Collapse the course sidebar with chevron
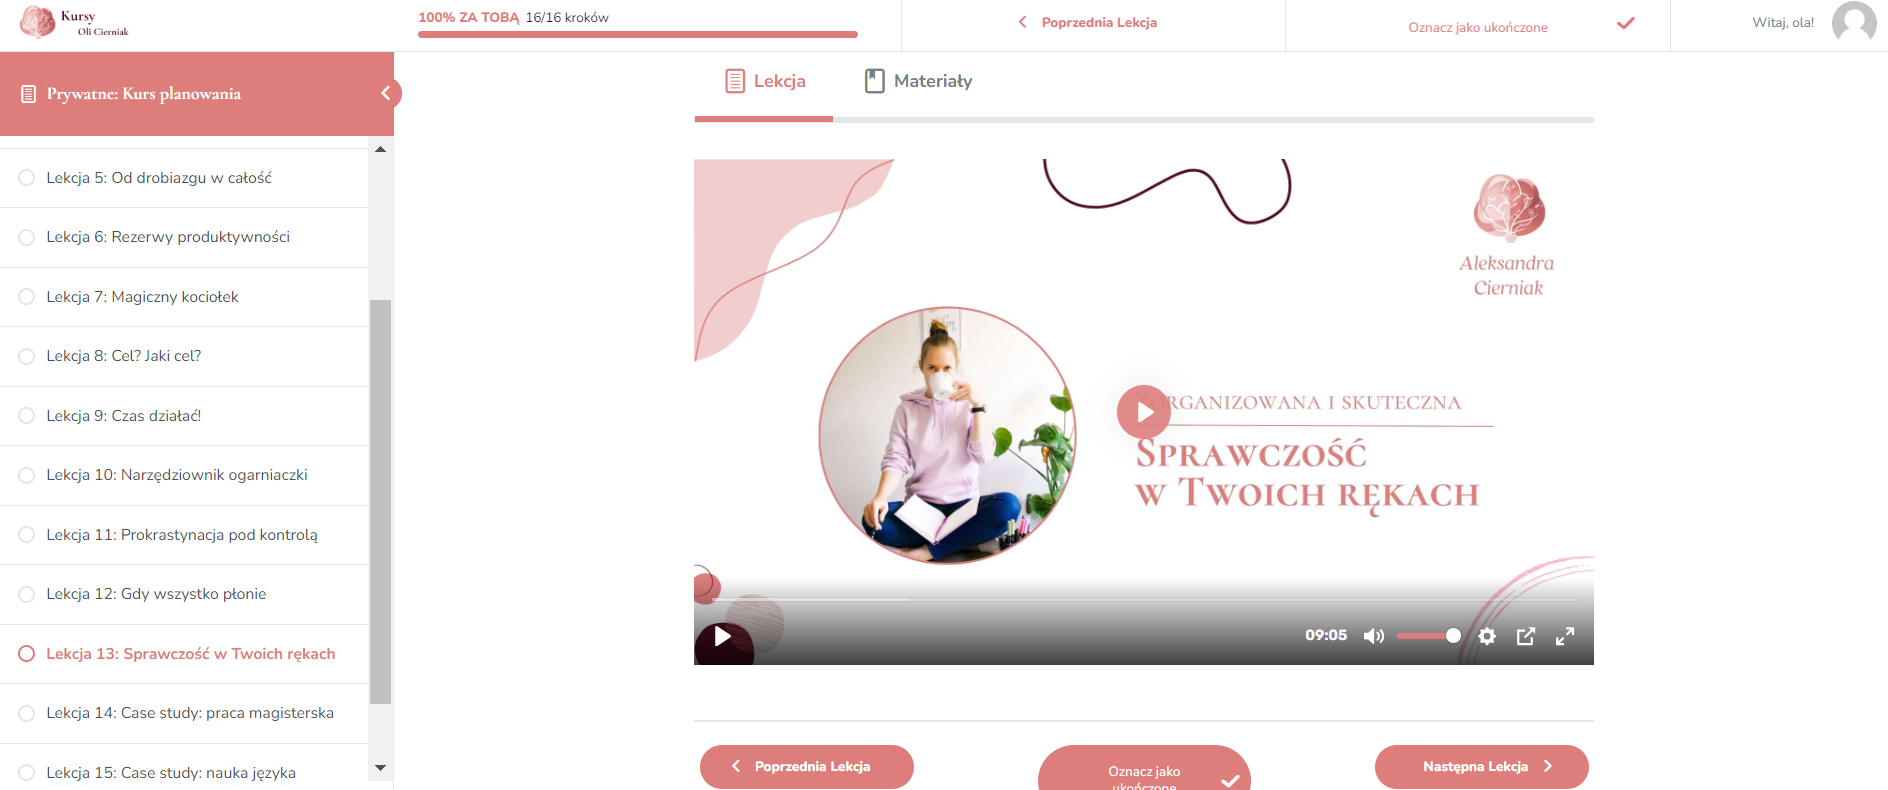The height and width of the screenshot is (790, 1888). (386, 93)
